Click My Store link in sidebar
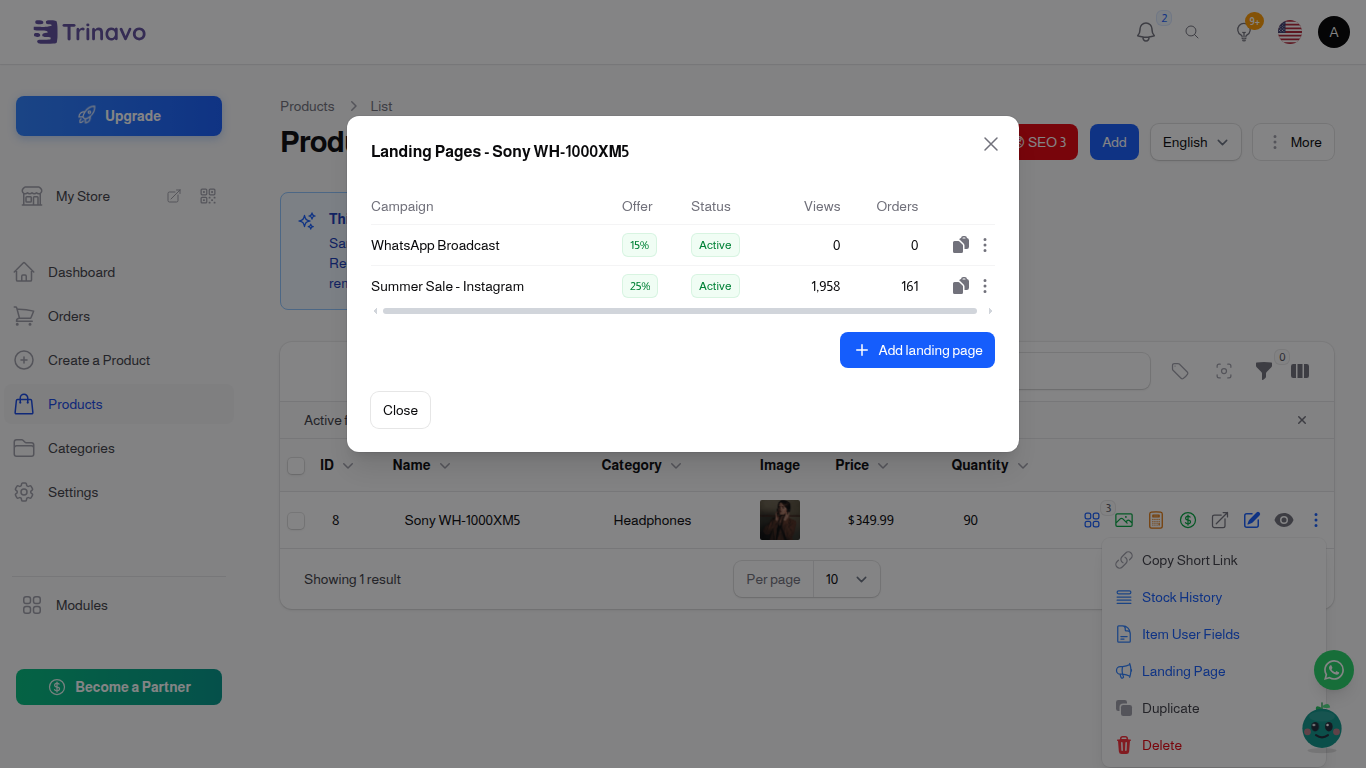Image resolution: width=1366 pixels, height=768 pixels. pyautogui.click(x=83, y=196)
